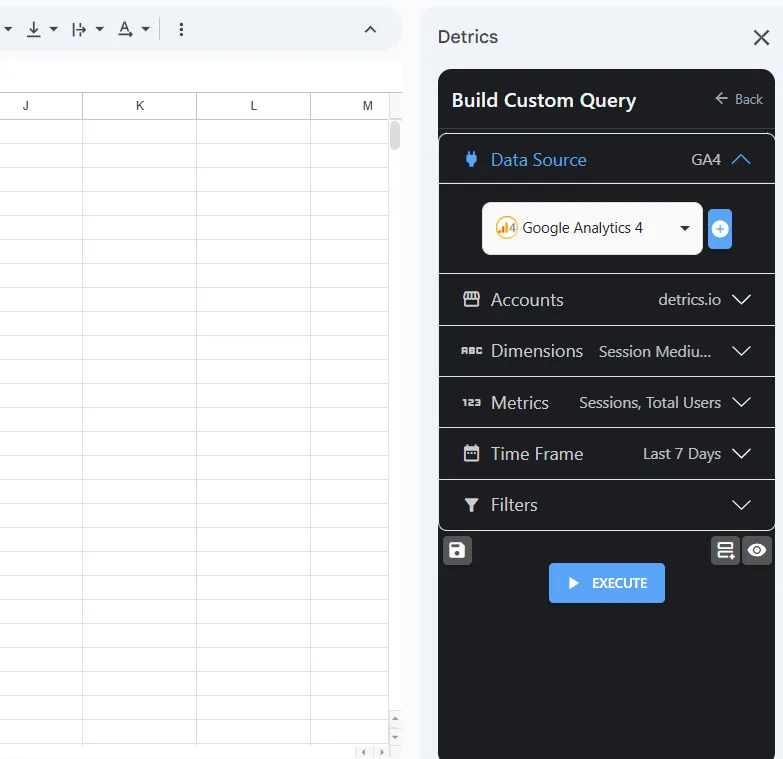Click the add-rows icon beside the eye

pyautogui.click(x=725, y=550)
